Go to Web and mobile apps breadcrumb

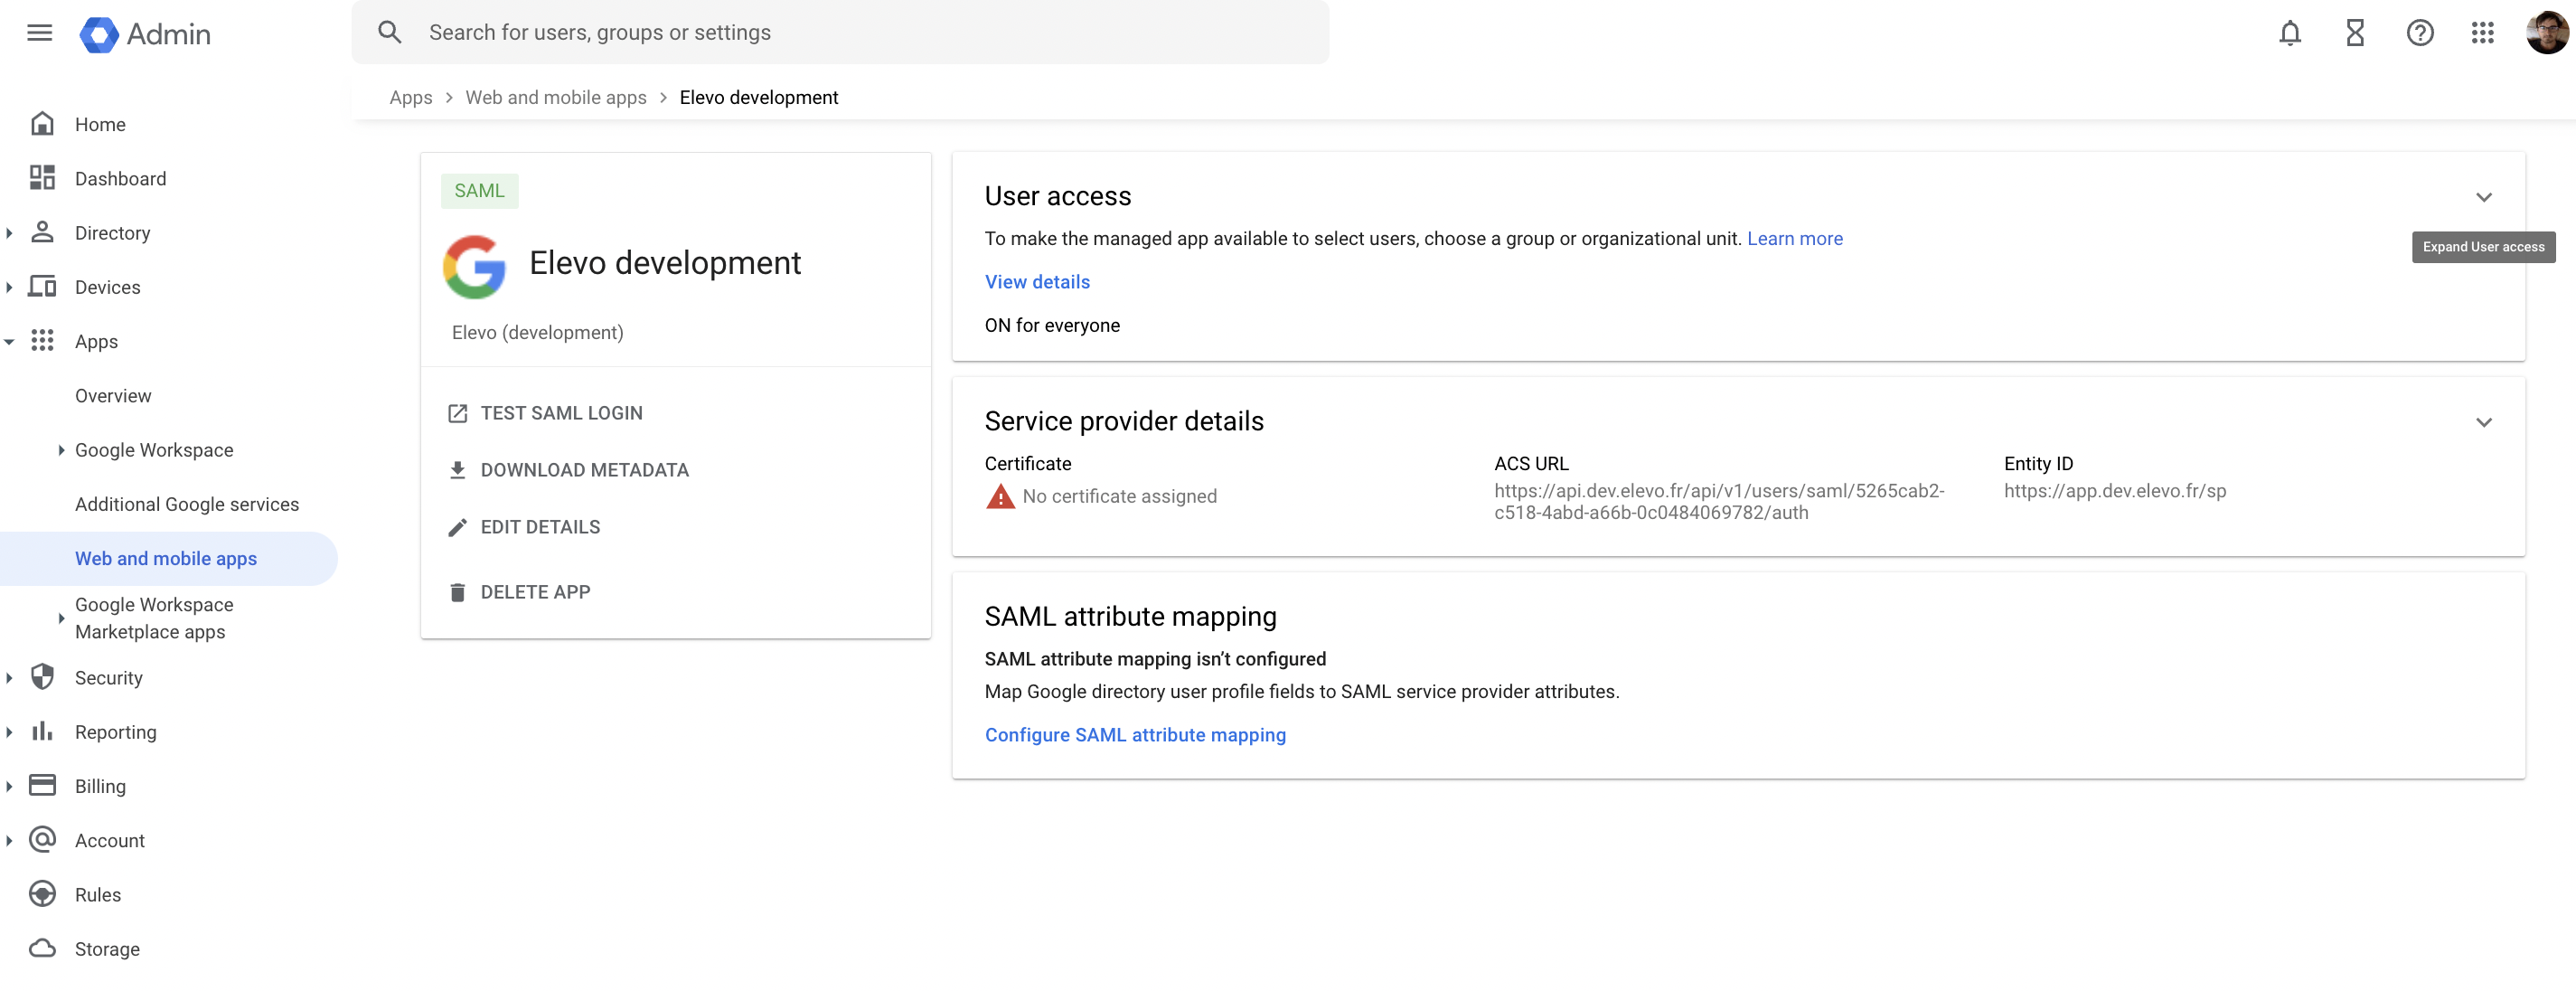(556, 97)
